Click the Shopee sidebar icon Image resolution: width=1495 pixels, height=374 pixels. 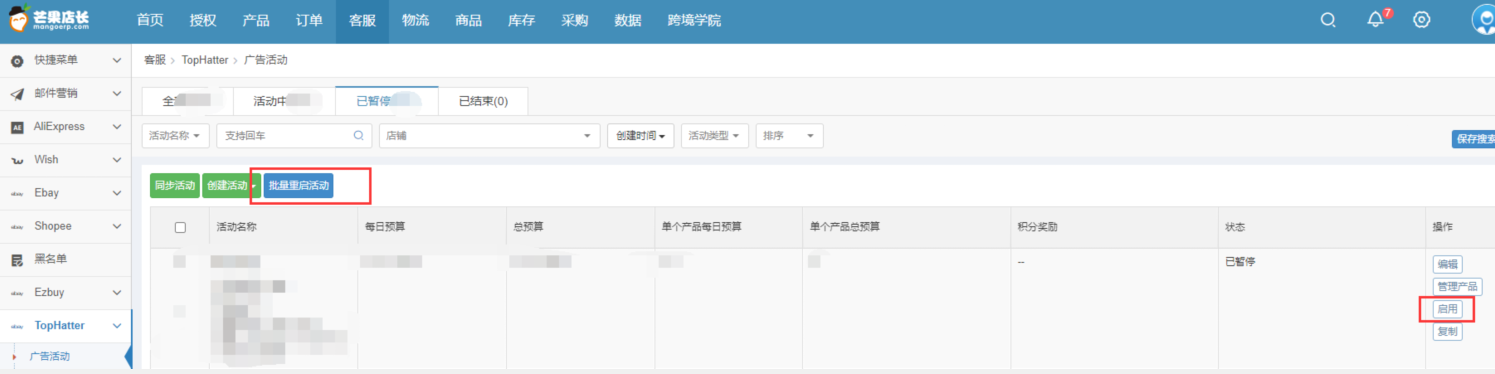(x=17, y=226)
